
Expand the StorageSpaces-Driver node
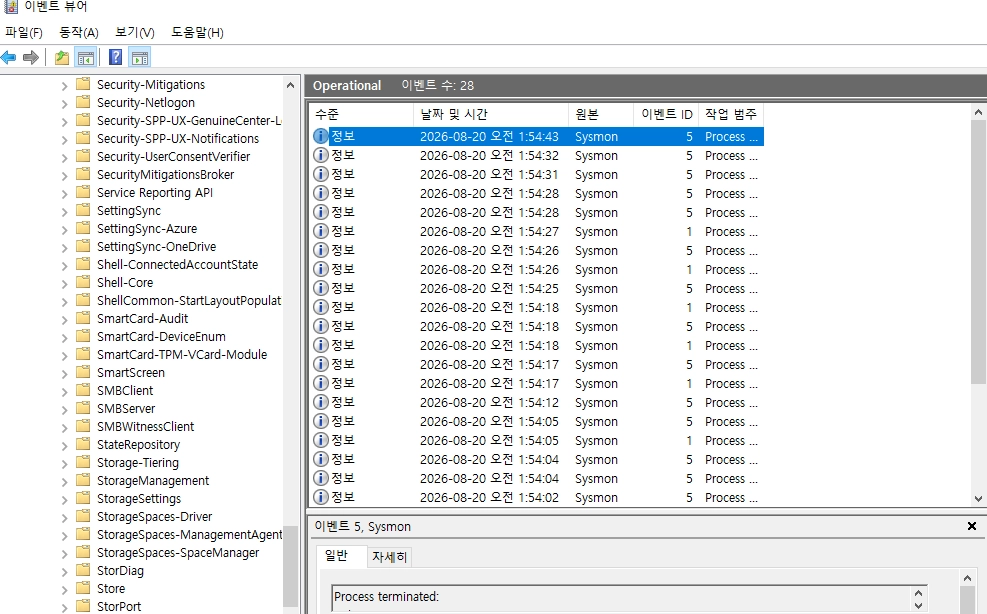pos(65,517)
